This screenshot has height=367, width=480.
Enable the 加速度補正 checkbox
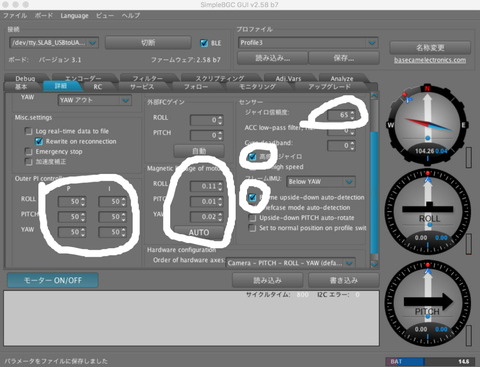(x=29, y=162)
